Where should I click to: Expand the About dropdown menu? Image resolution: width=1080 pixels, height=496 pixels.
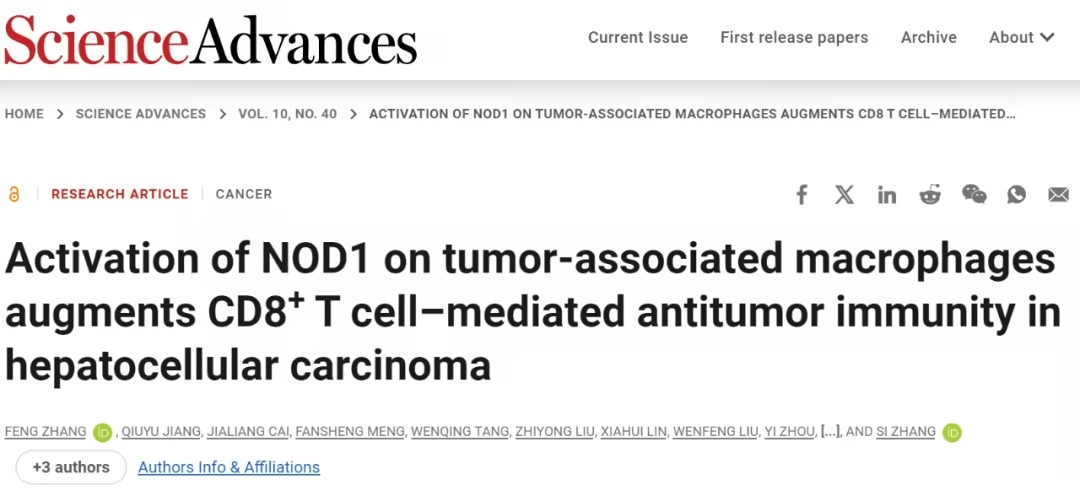pos(1022,37)
